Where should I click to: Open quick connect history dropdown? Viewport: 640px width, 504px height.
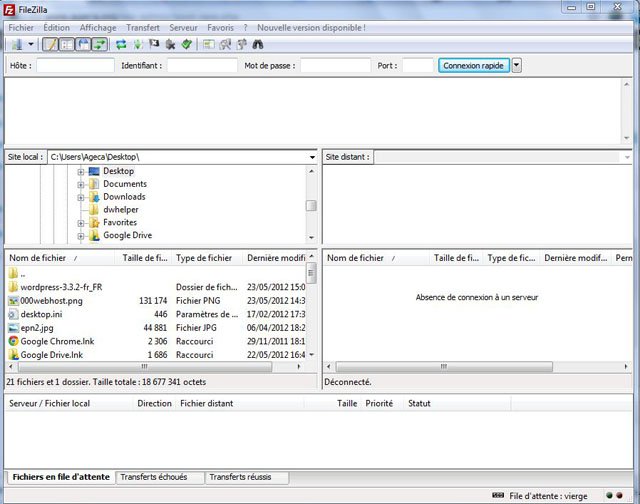516,65
